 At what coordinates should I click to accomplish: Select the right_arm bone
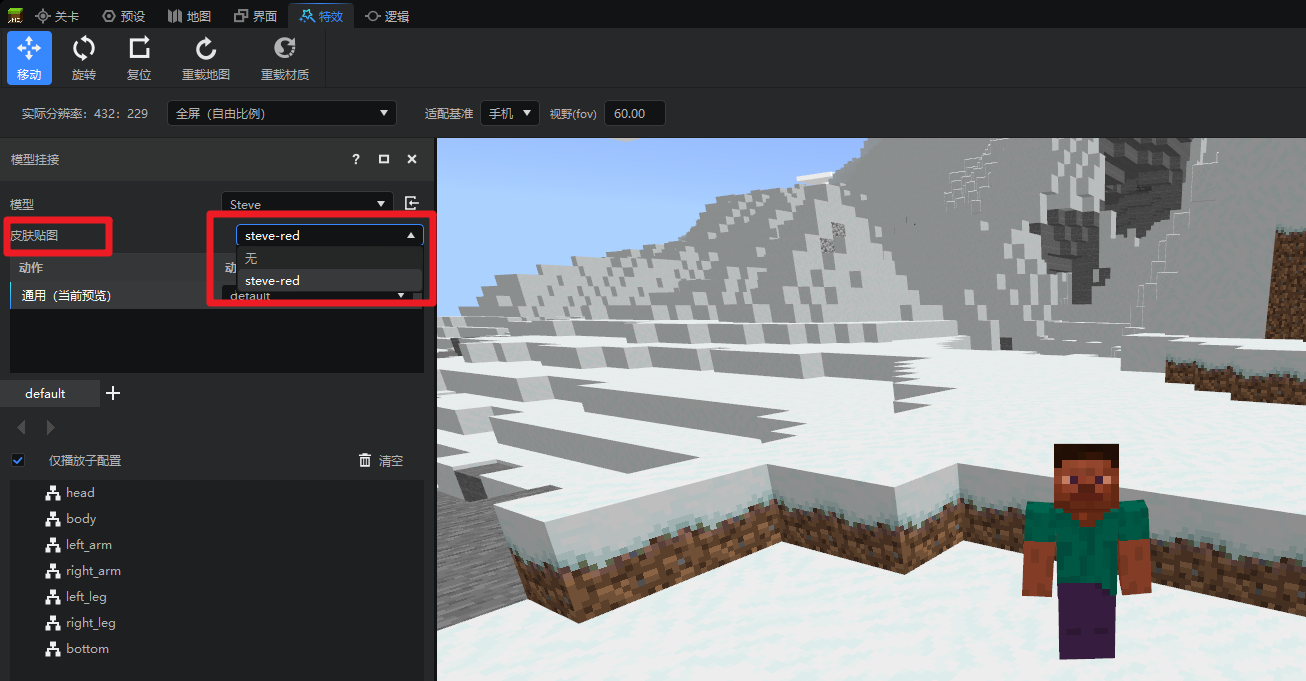pos(83,571)
